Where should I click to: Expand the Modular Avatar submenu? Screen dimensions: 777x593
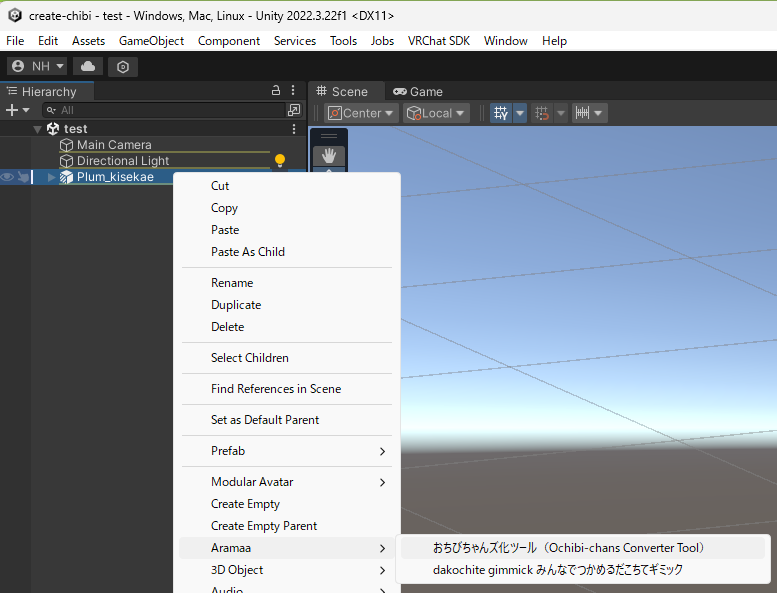[x=287, y=482]
